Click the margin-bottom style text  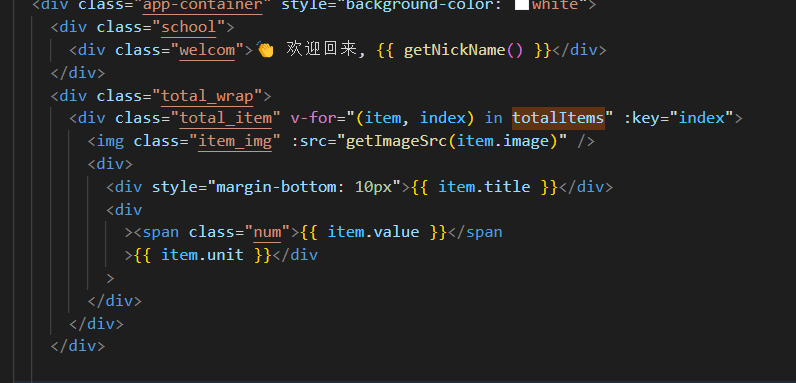point(304,186)
